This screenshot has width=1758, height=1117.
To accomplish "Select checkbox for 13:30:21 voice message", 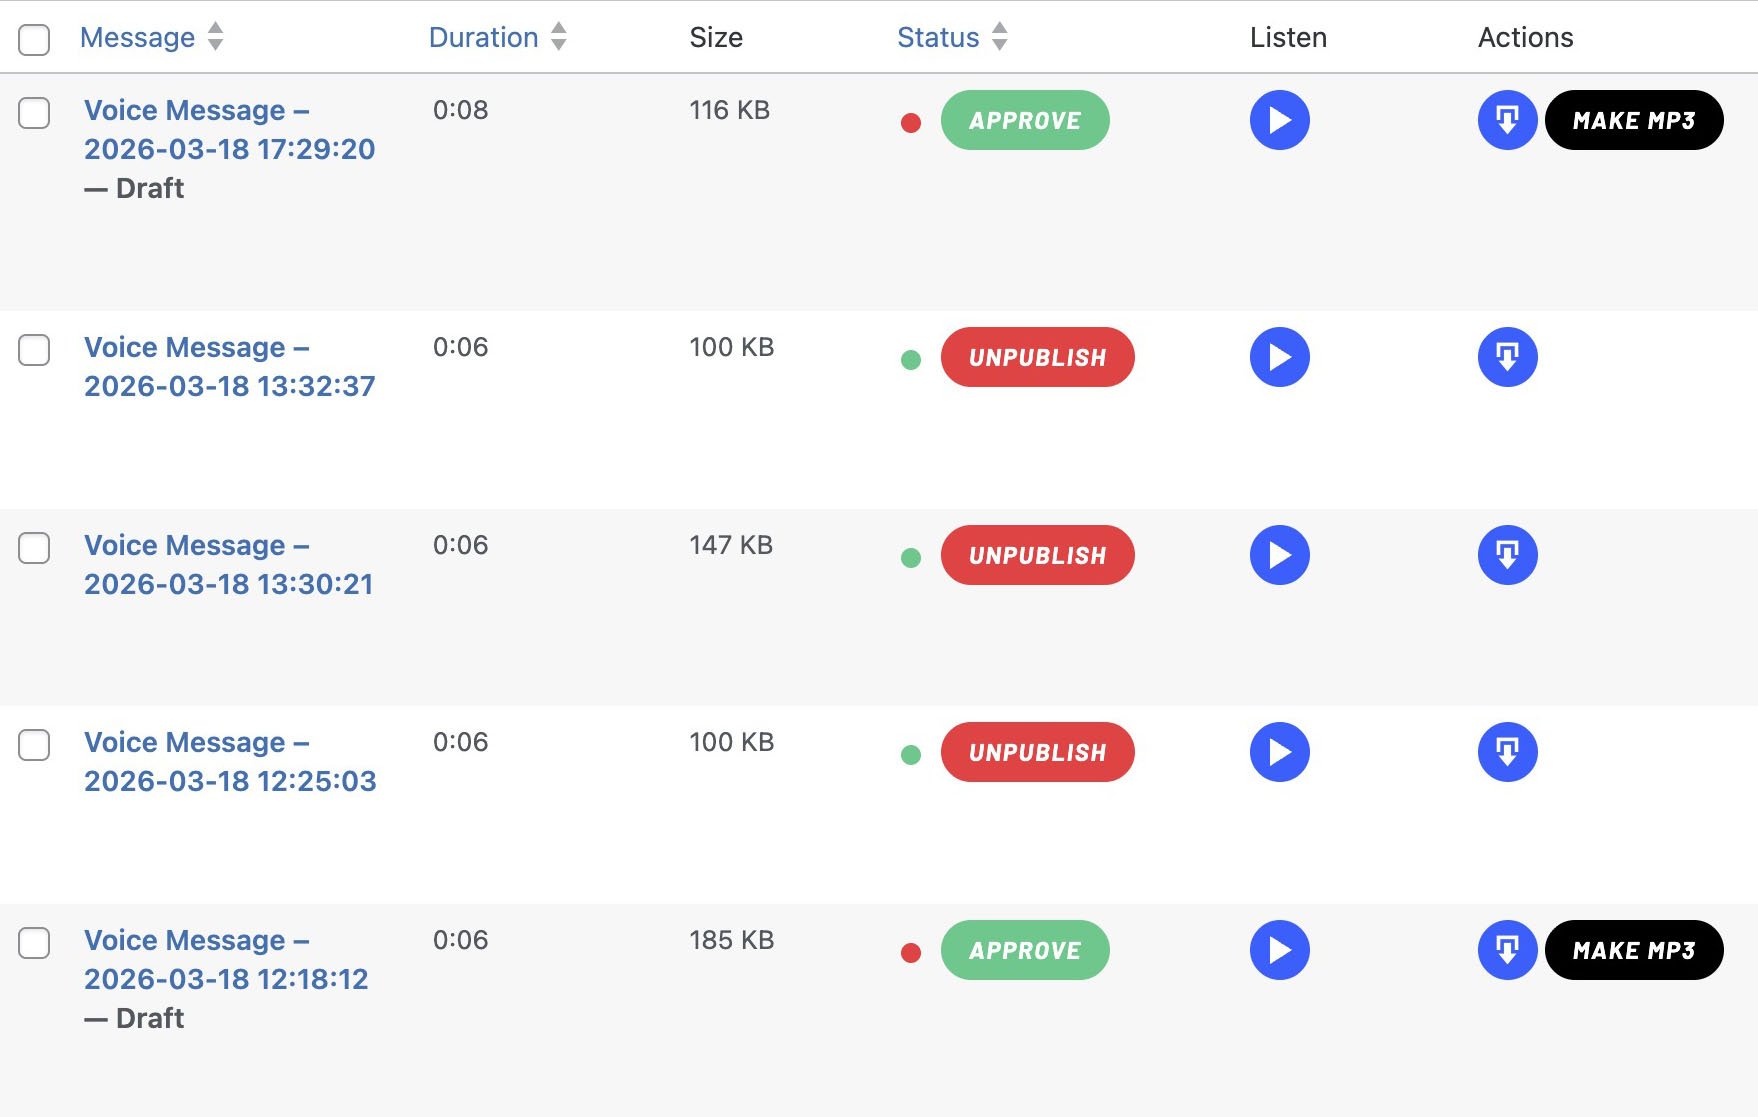I will pos(34,548).
